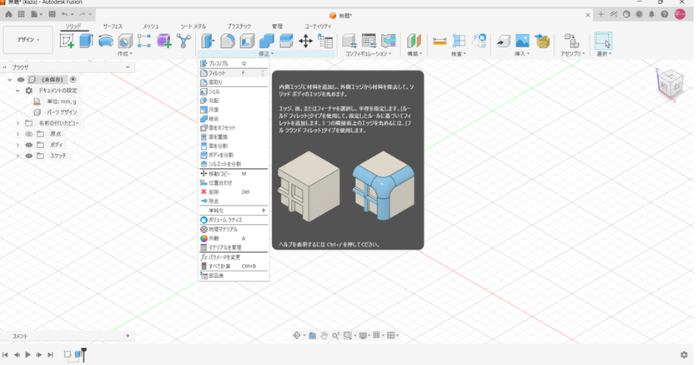Open the 作成 panel dropdown
Screen dimensions: 698x365
tap(125, 54)
